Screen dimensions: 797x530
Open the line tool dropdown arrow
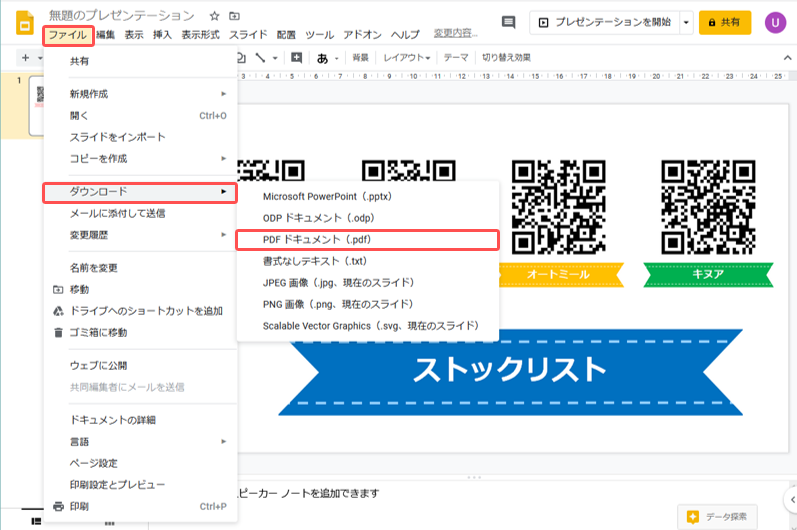275,58
